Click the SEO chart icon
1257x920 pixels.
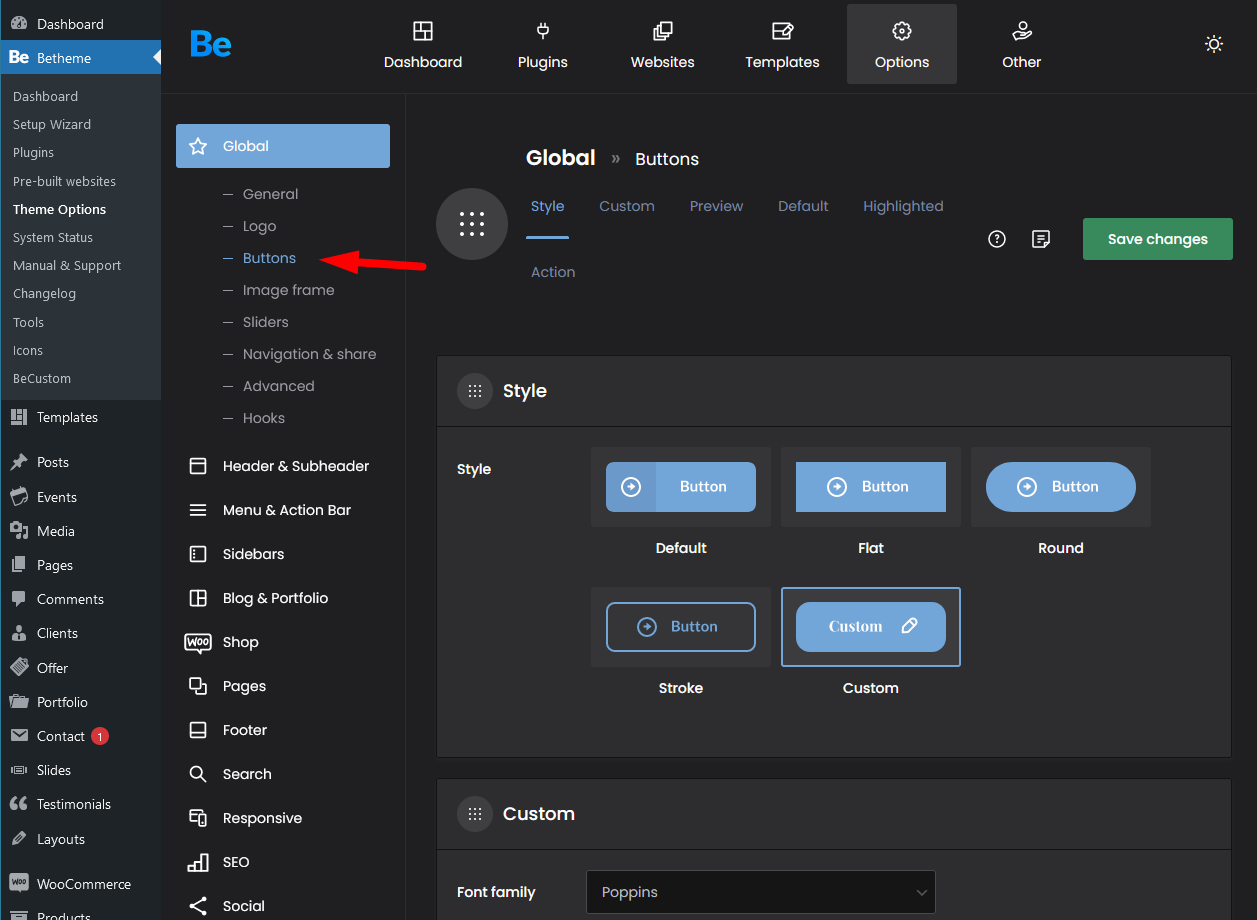point(198,862)
